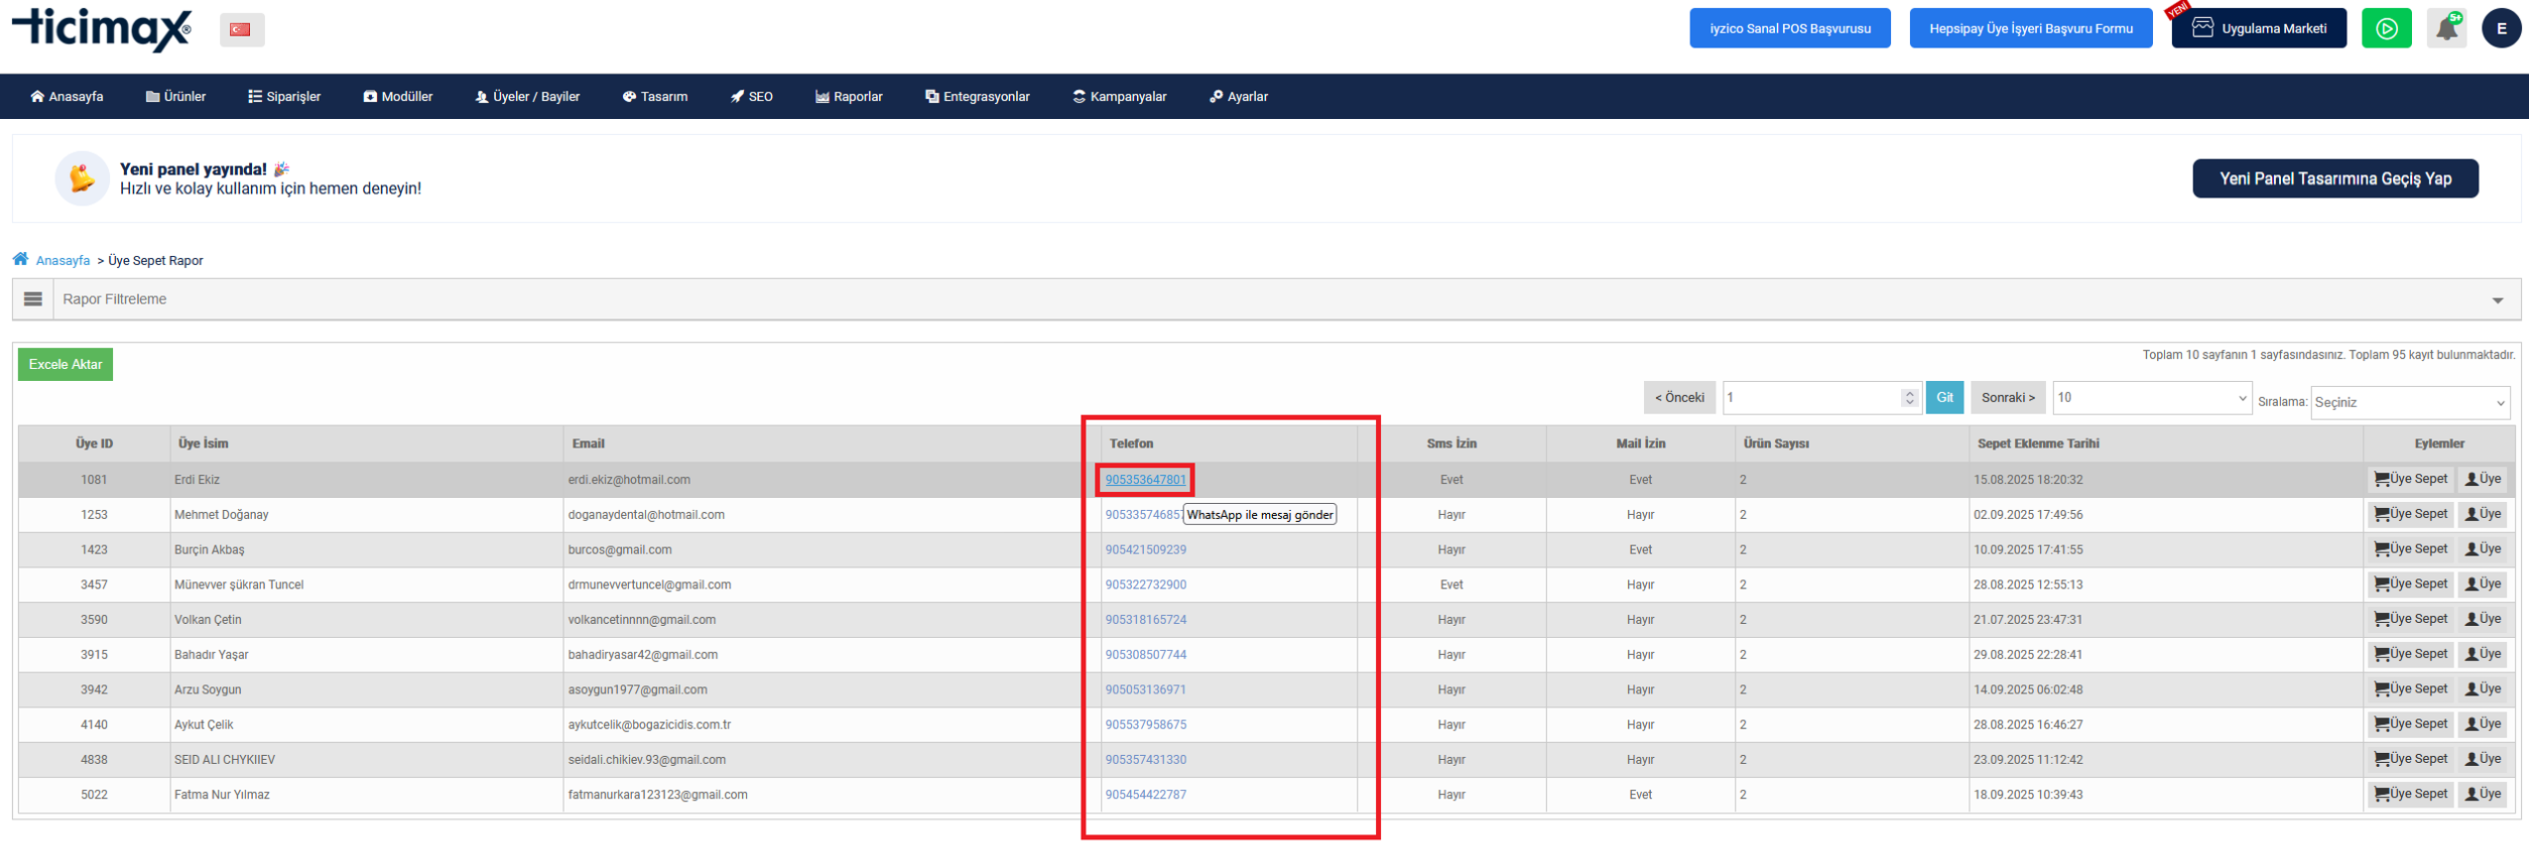The width and height of the screenshot is (2529, 864).
Task: Click the page number stepper arrows
Action: click(x=1909, y=398)
